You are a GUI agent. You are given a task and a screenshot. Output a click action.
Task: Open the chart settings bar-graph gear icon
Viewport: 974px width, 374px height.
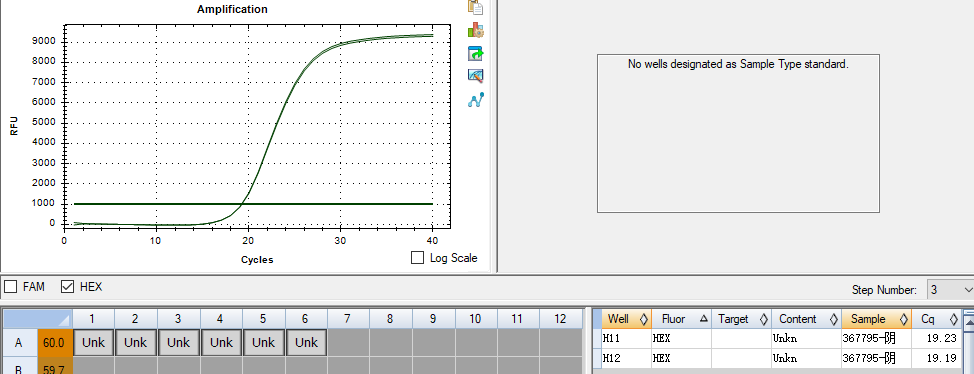(476, 30)
